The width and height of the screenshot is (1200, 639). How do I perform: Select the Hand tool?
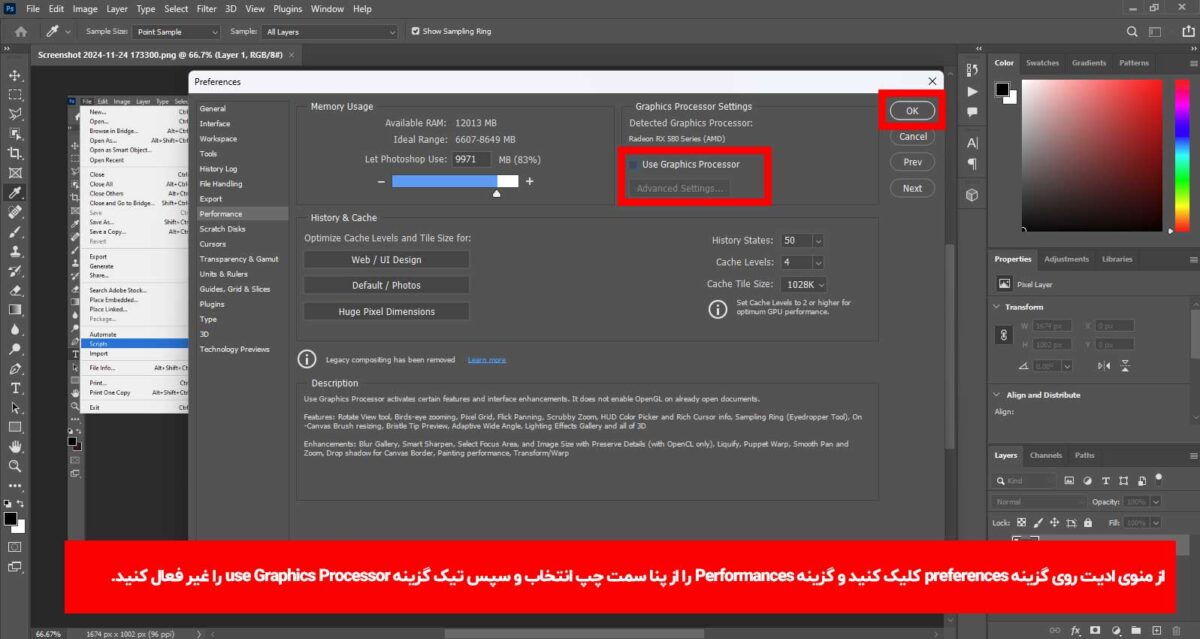pyautogui.click(x=15, y=446)
